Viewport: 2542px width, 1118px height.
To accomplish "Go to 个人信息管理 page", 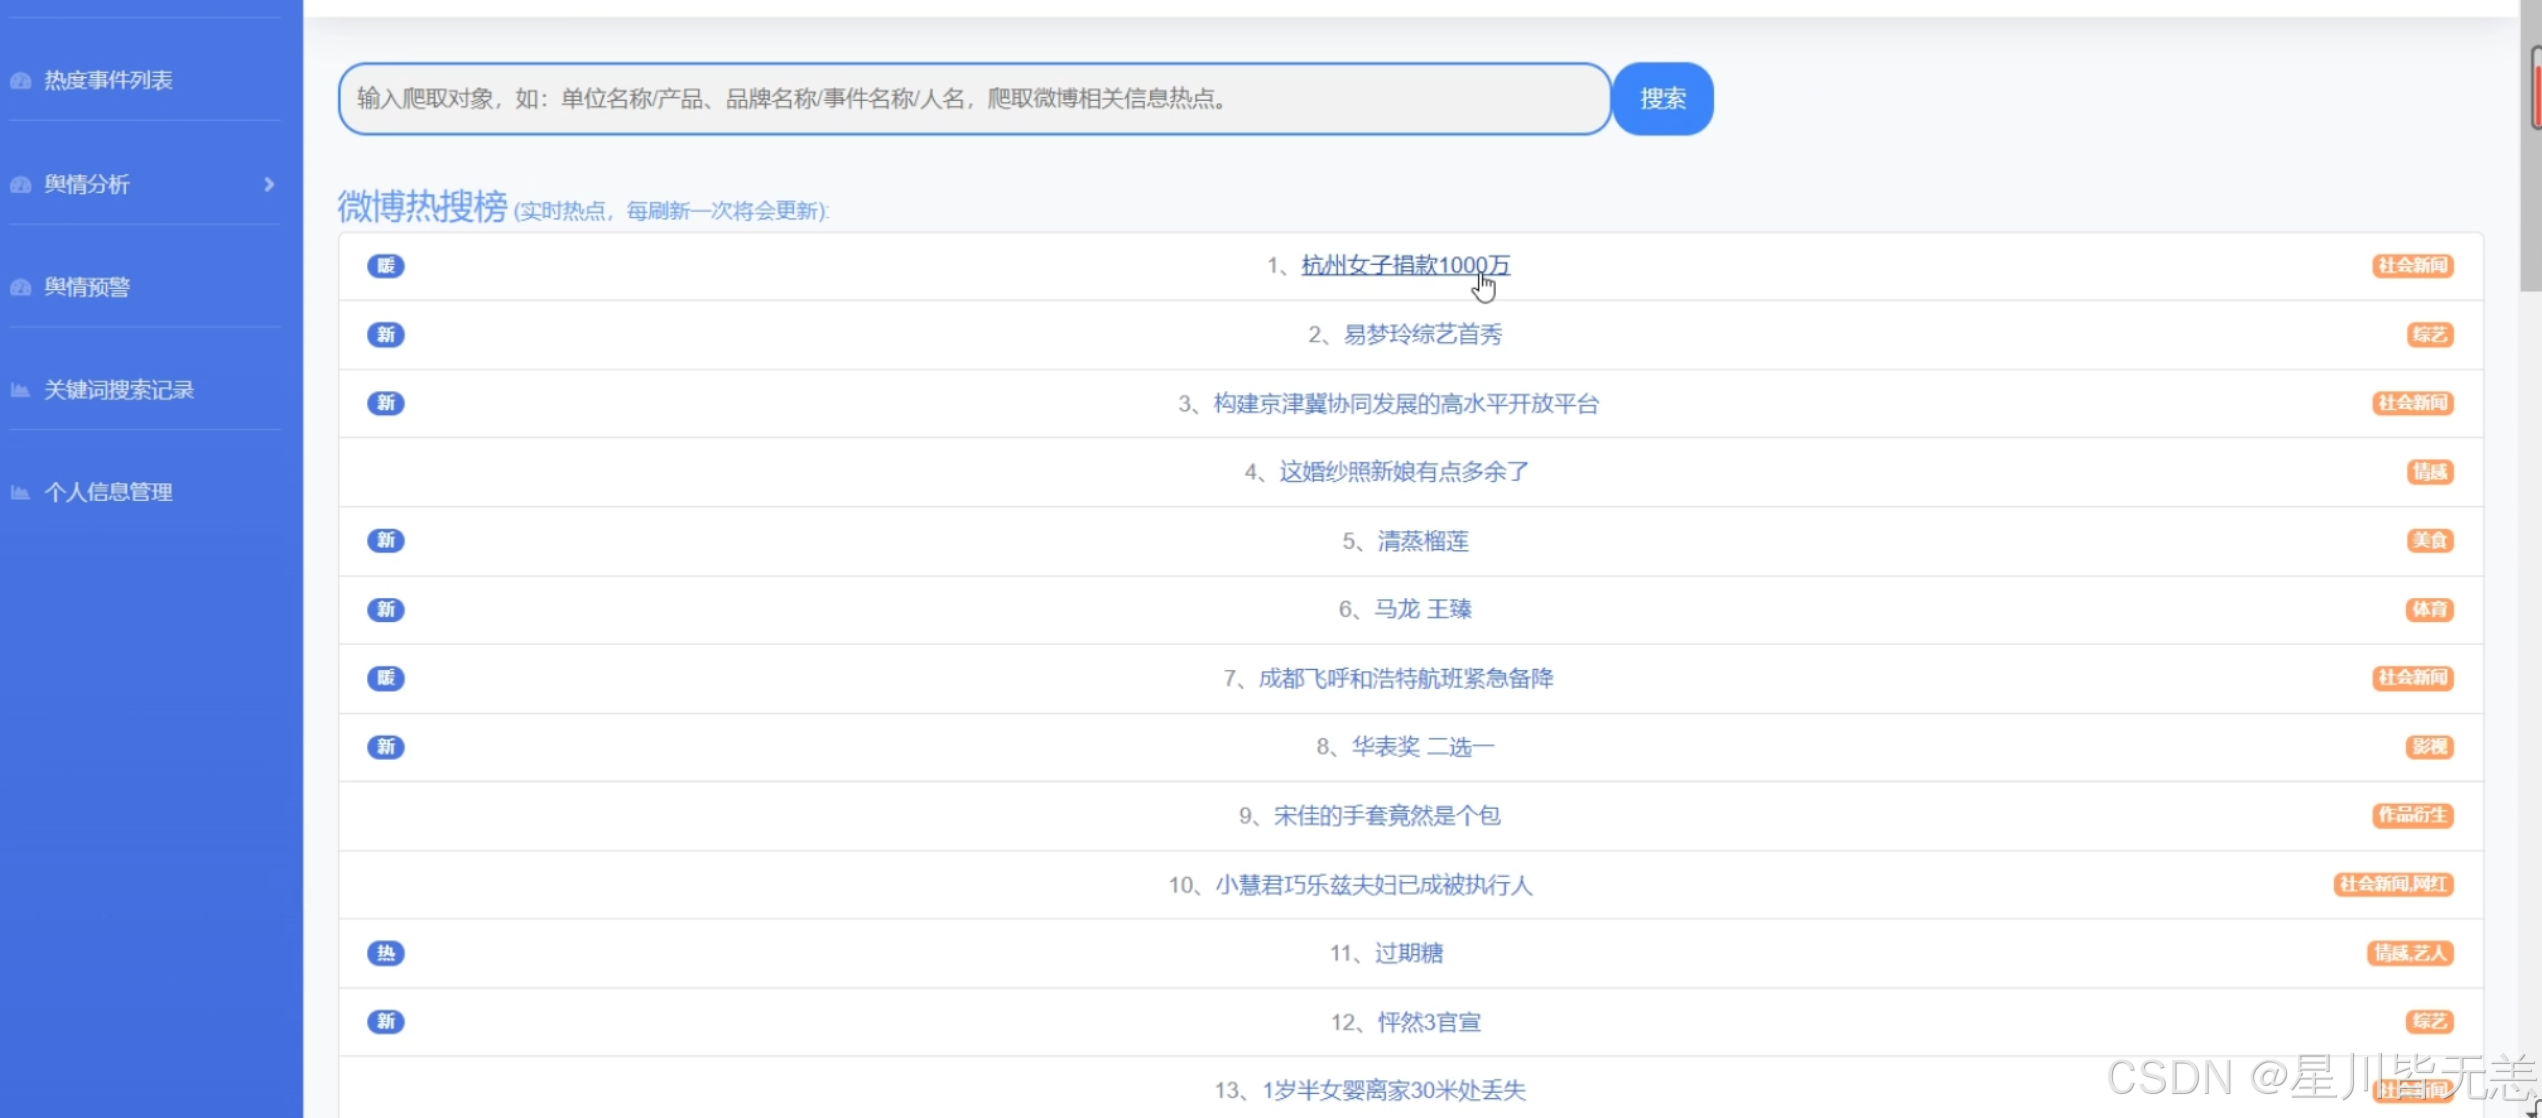I will pos(108,493).
